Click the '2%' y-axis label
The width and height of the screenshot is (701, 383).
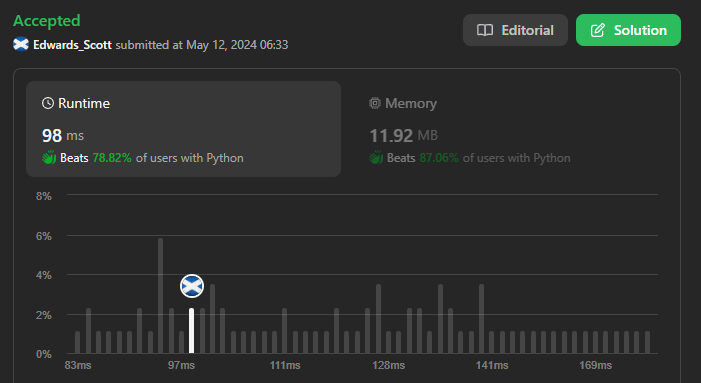click(x=44, y=315)
